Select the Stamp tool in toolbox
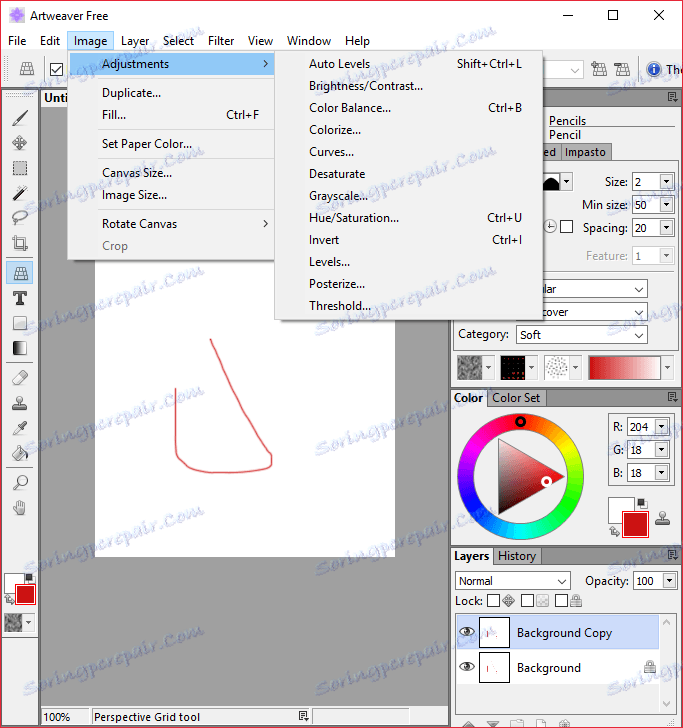Image resolution: width=683 pixels, height=728 pixels. click(x=20, y=403)
